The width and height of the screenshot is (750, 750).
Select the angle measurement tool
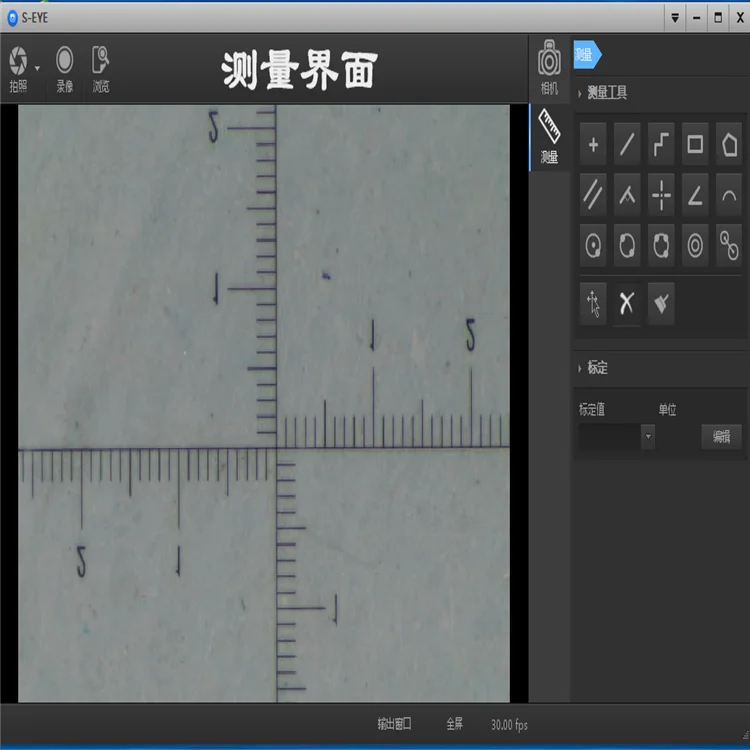tap(695, 195)
